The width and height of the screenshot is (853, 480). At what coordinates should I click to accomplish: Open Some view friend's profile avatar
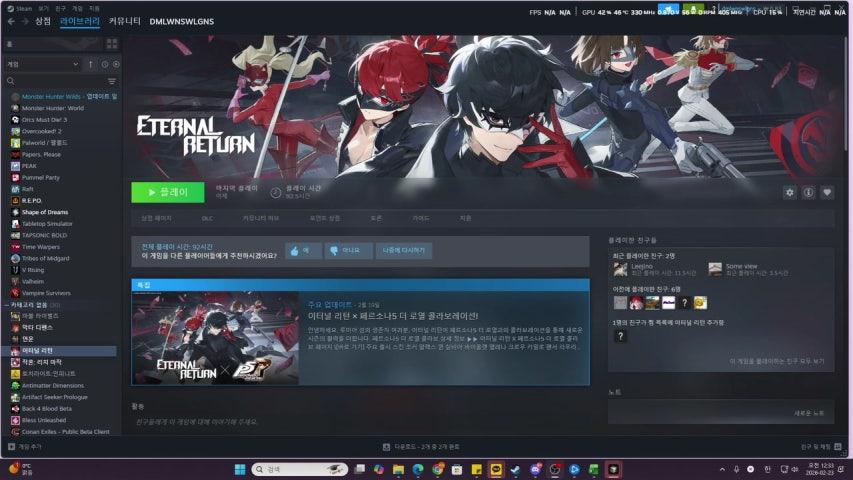[x=715, y=269]
